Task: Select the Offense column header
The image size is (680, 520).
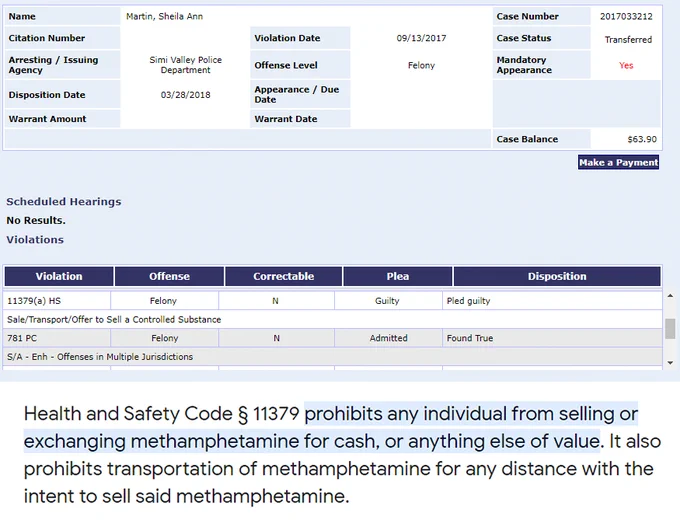Action: [x=169, y=276]
